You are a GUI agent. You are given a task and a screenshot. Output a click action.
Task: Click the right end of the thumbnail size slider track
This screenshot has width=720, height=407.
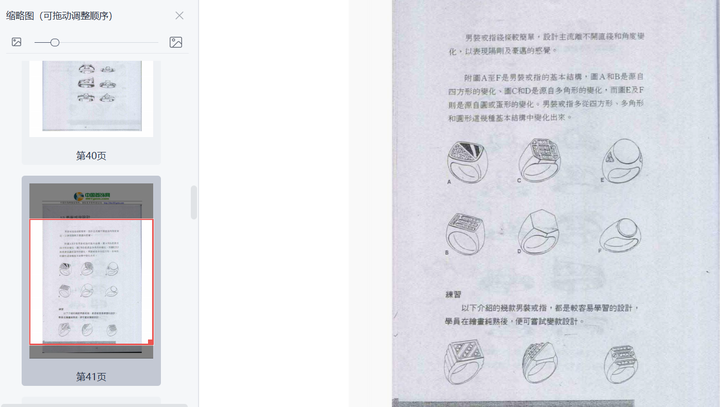tap(156, 42)
